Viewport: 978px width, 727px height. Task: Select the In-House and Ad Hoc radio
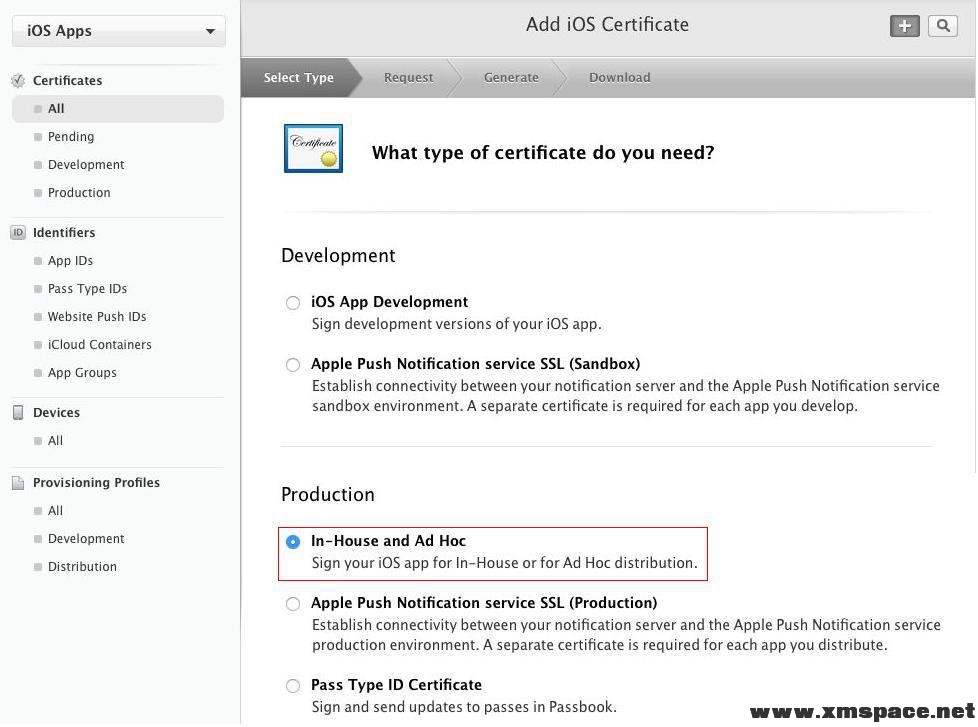coord(293,542)
